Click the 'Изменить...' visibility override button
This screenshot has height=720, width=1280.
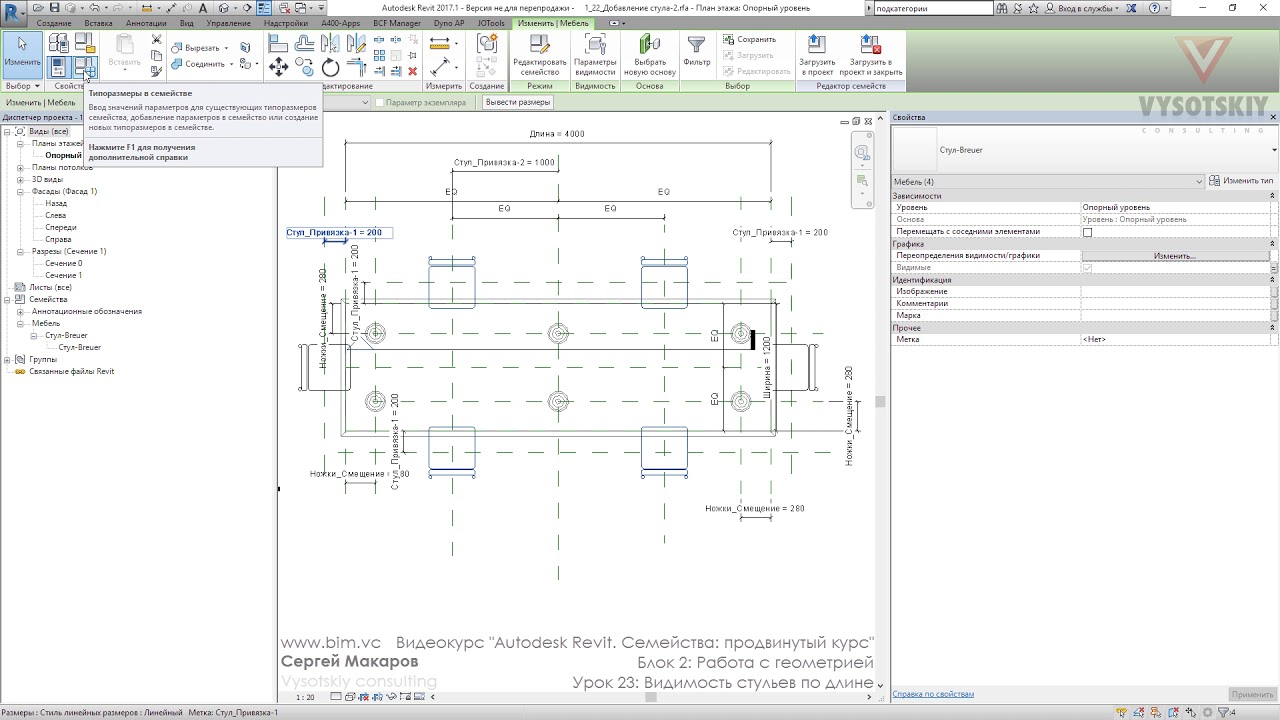1175,256
